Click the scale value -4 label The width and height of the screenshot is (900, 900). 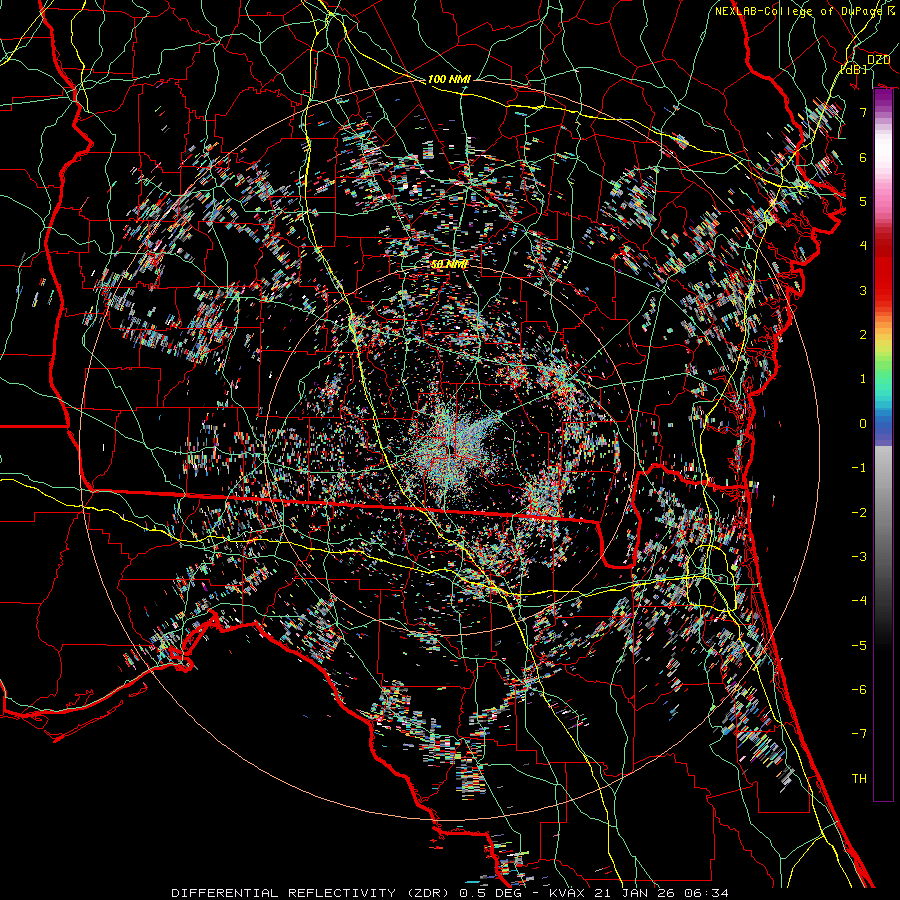(x=859, y=600)
